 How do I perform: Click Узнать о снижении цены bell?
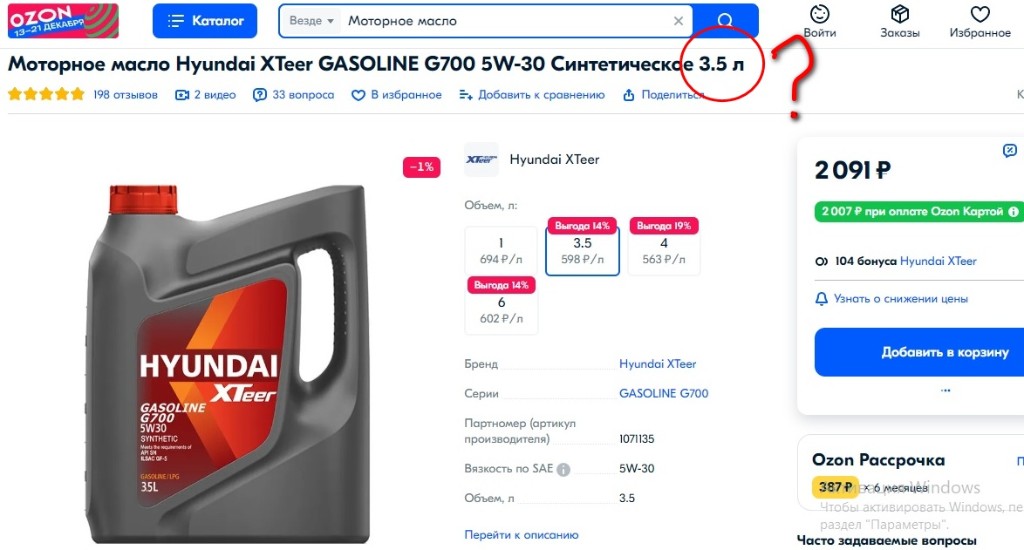(x=821, y=299)
